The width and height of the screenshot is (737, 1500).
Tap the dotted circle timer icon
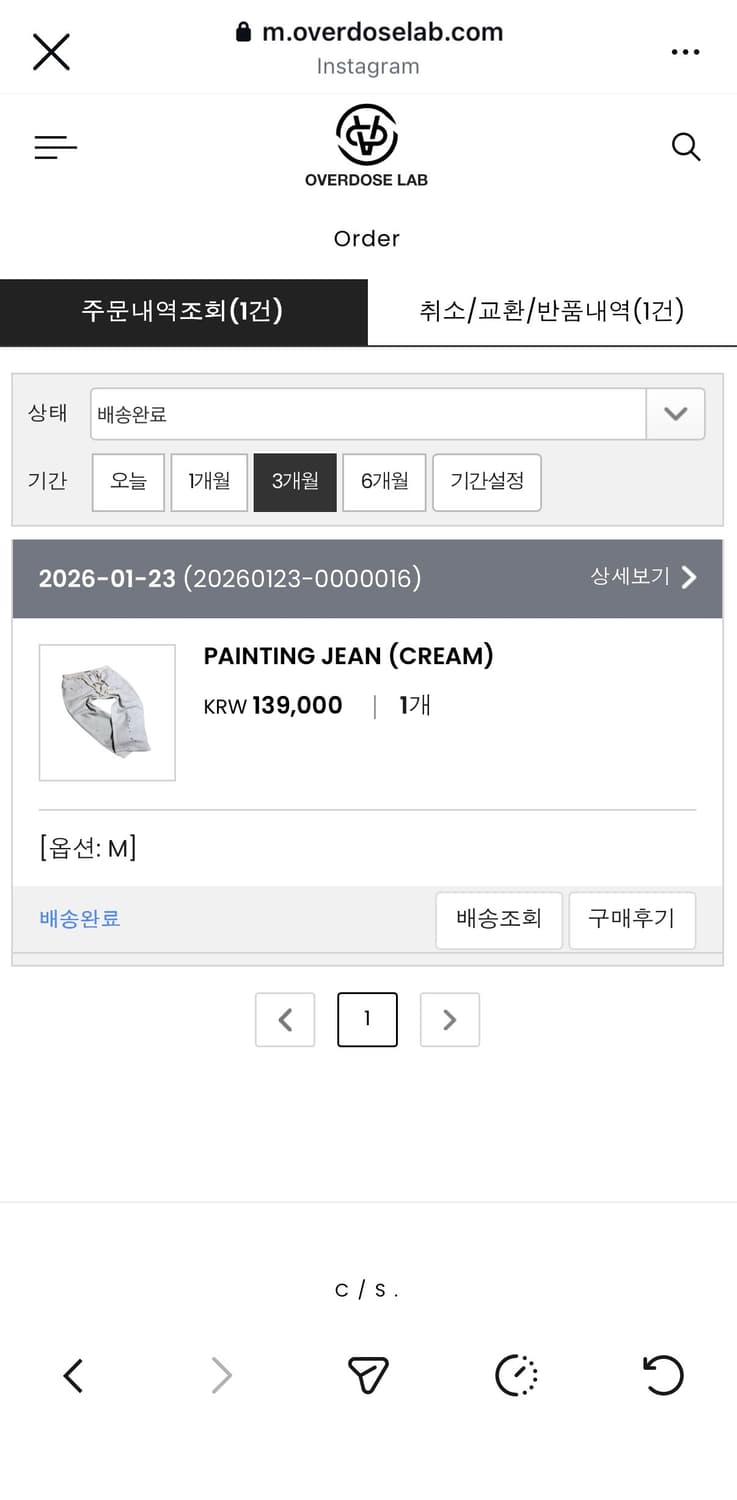click(516, 1376)
